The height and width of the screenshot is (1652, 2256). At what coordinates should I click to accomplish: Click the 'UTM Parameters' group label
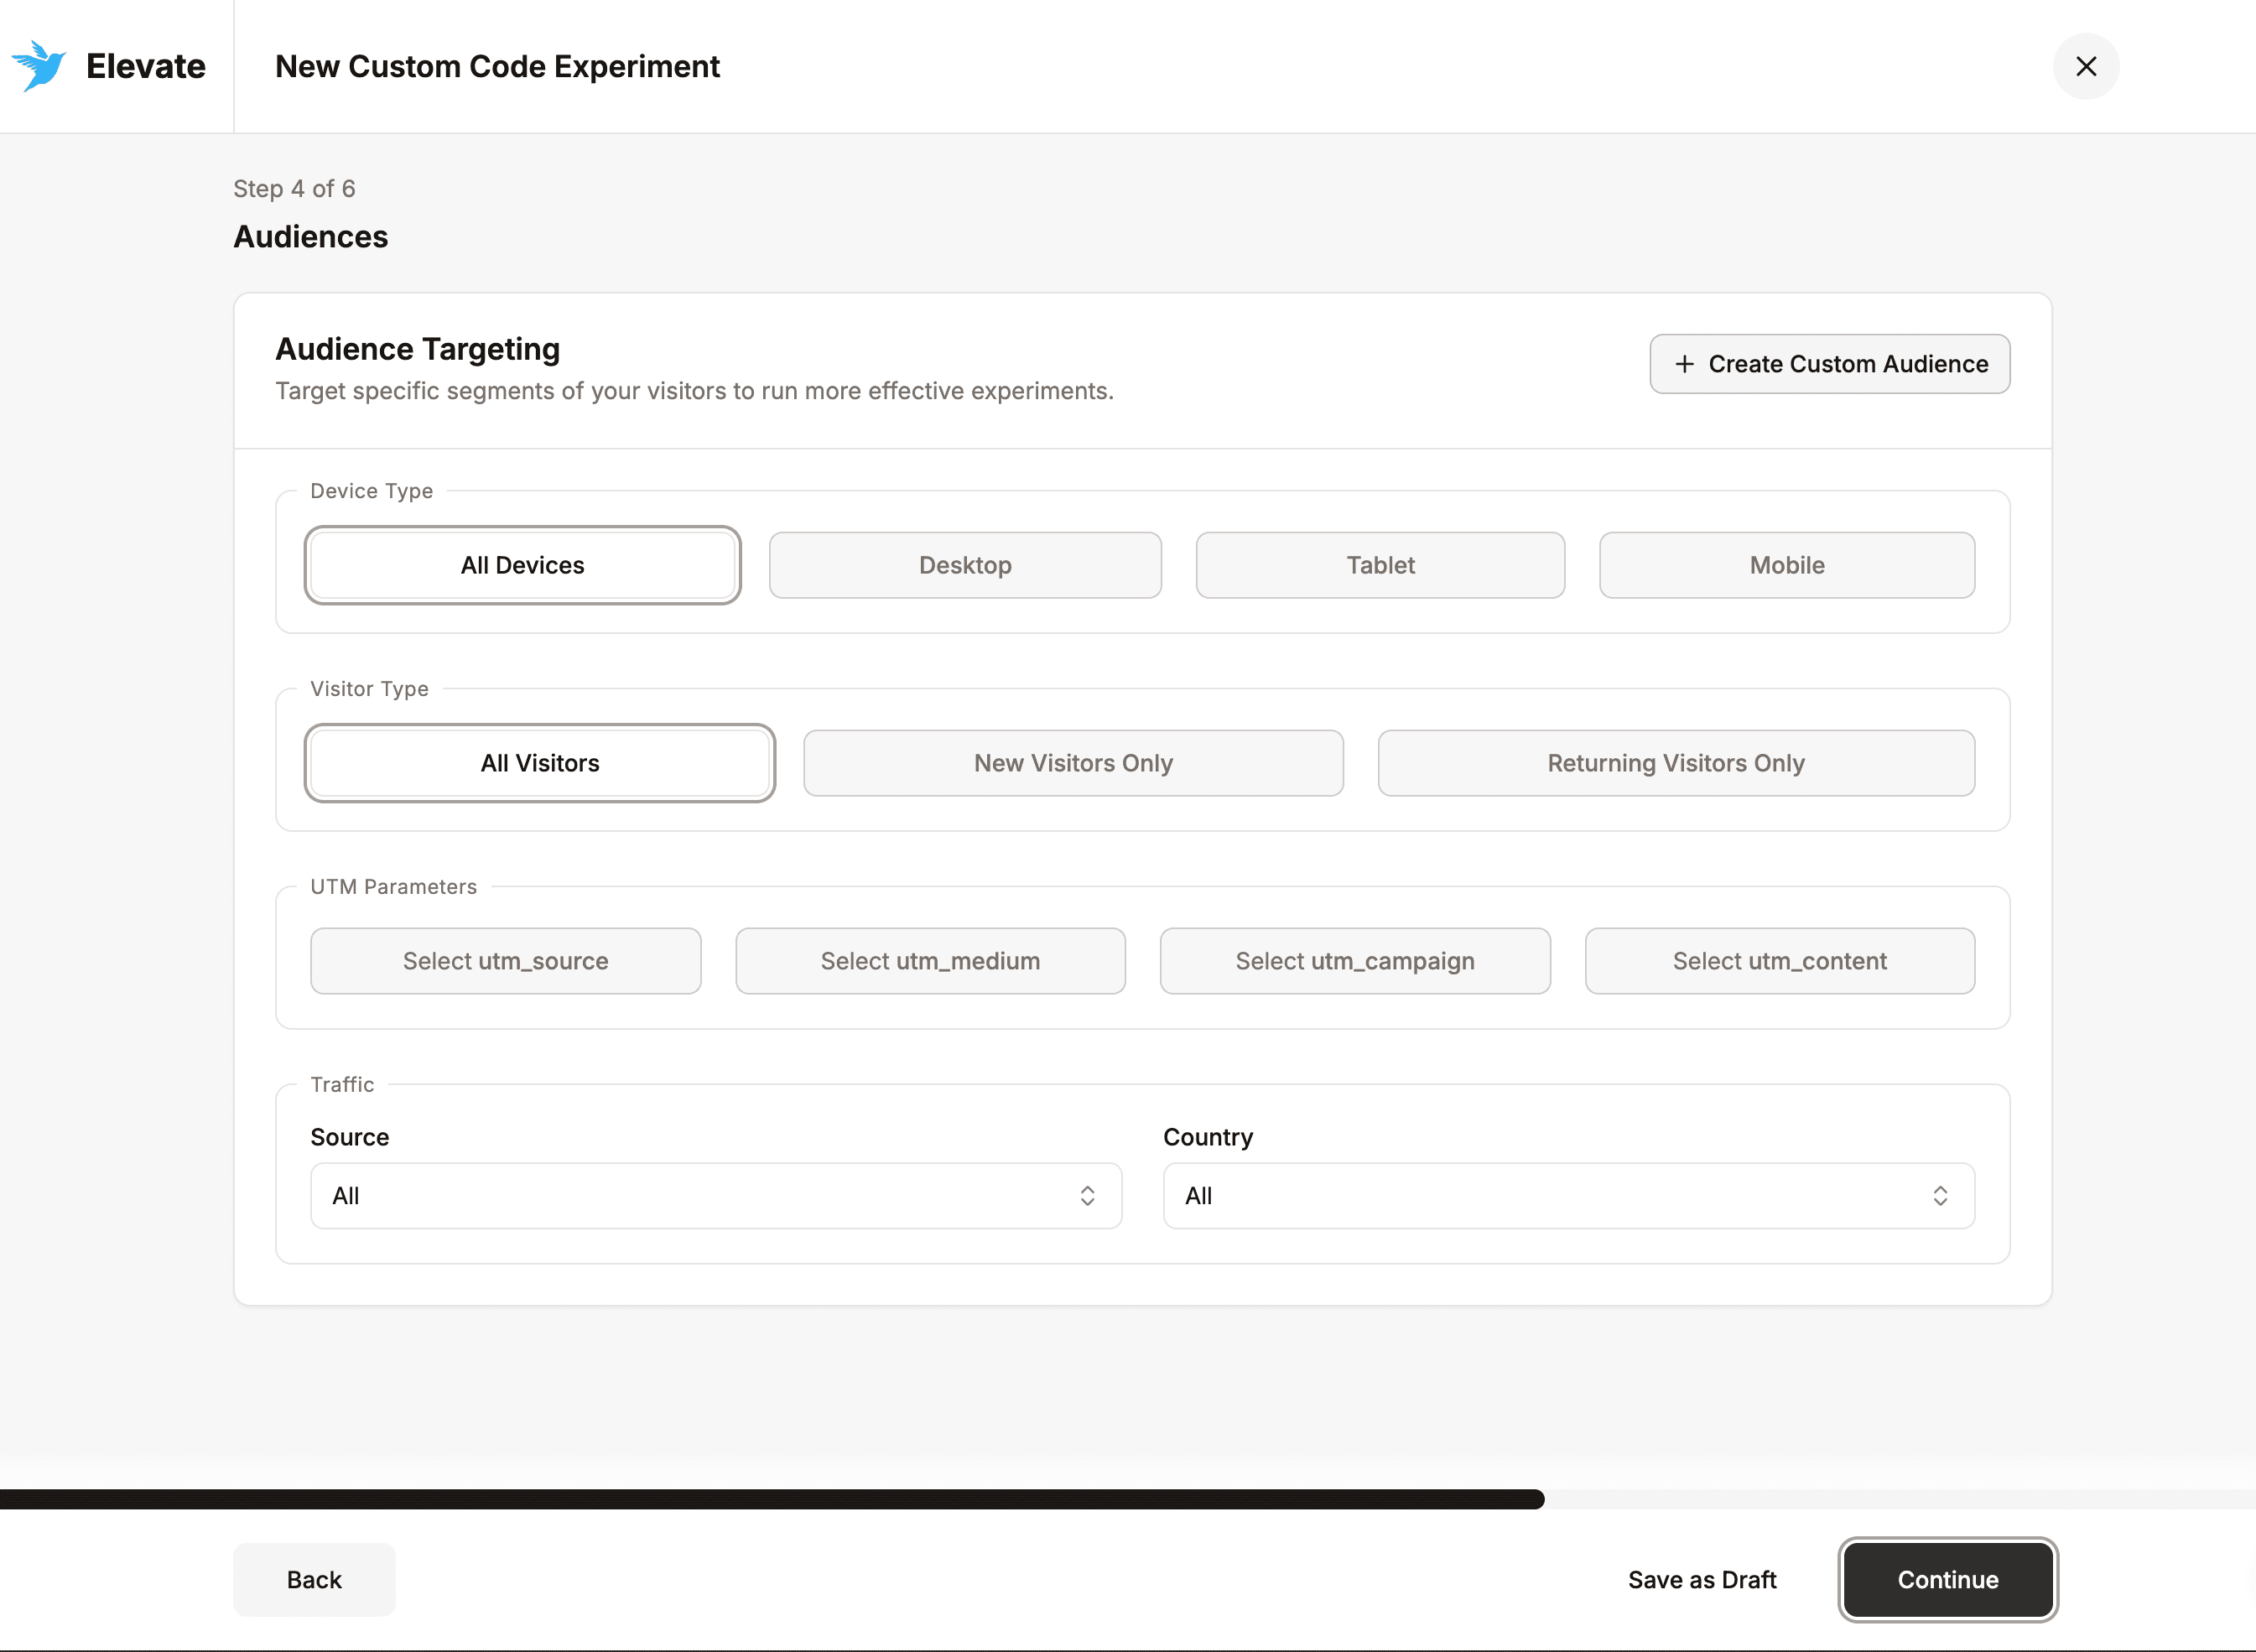393,887
